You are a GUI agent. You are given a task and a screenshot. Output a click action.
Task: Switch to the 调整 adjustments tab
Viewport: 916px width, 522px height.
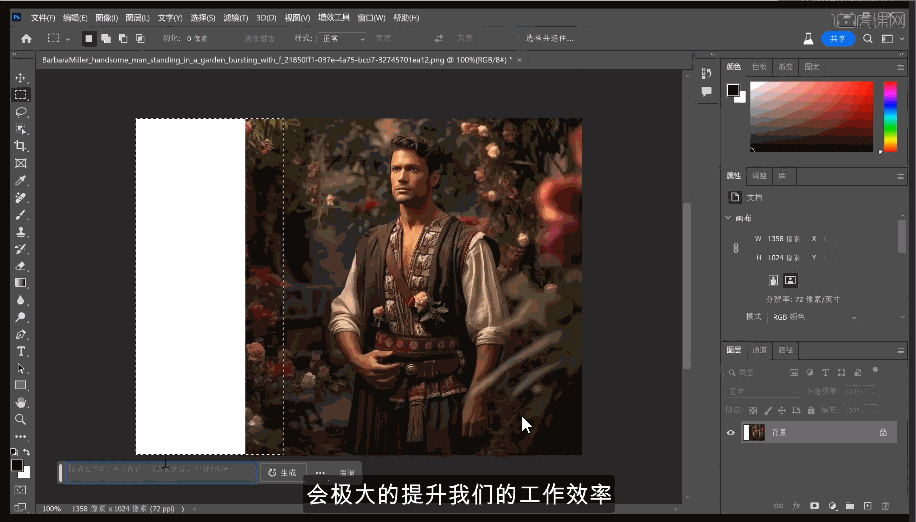759,176
